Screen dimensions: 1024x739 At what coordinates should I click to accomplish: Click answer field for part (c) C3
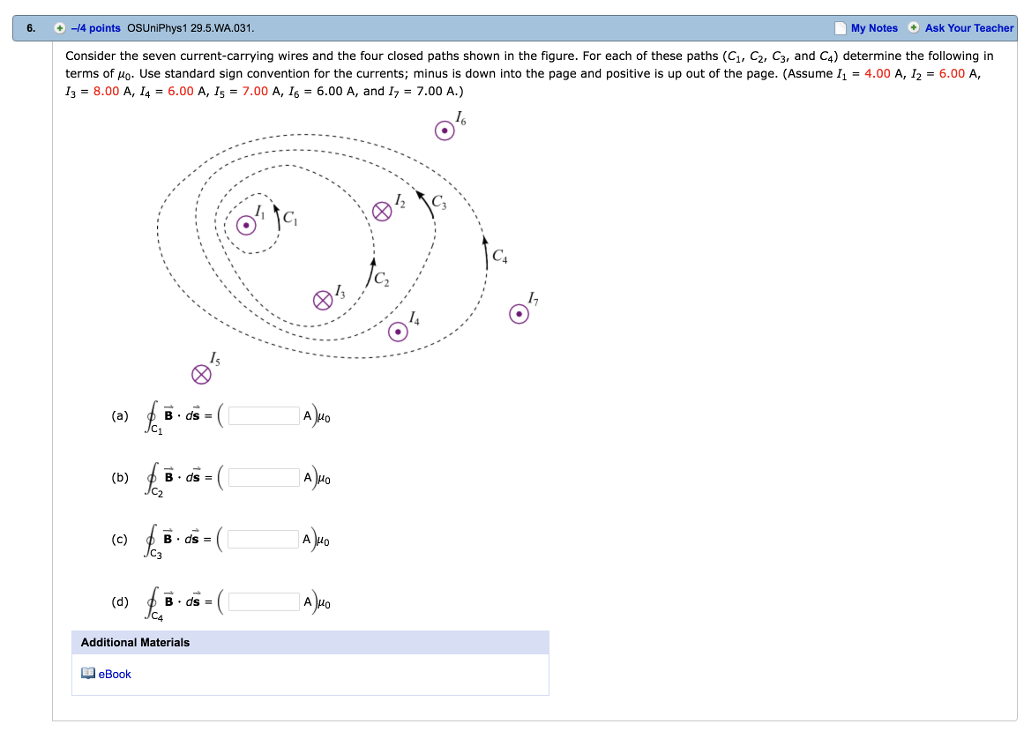[x=263, y=539]
